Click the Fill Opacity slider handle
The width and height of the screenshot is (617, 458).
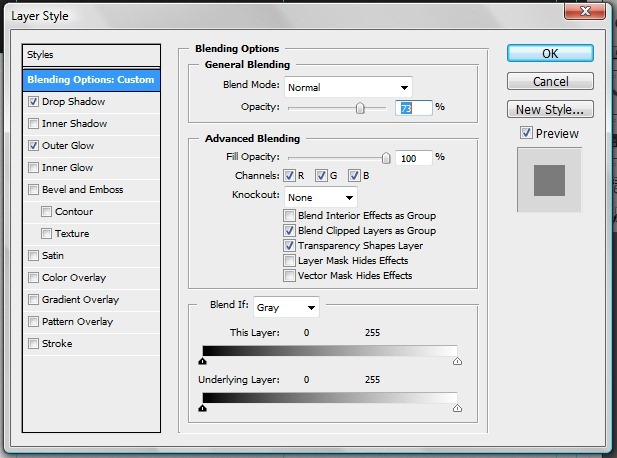(386, 157)
